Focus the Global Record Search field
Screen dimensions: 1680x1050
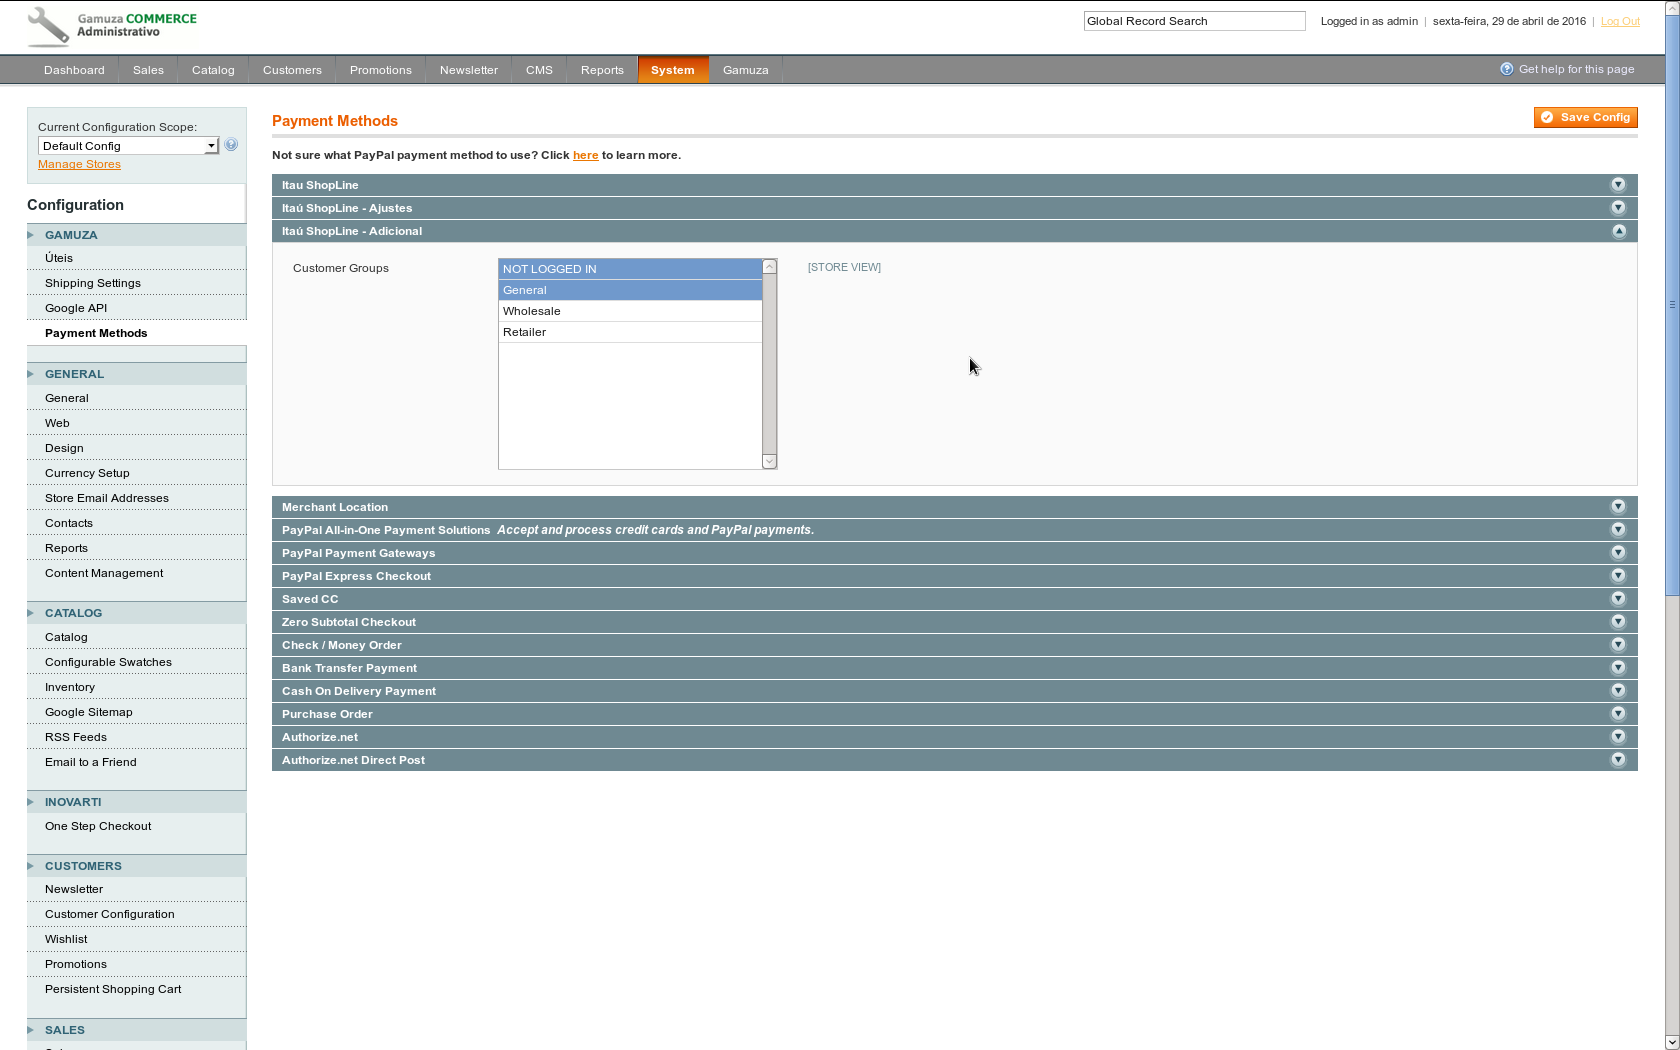tap(1194, 21)
